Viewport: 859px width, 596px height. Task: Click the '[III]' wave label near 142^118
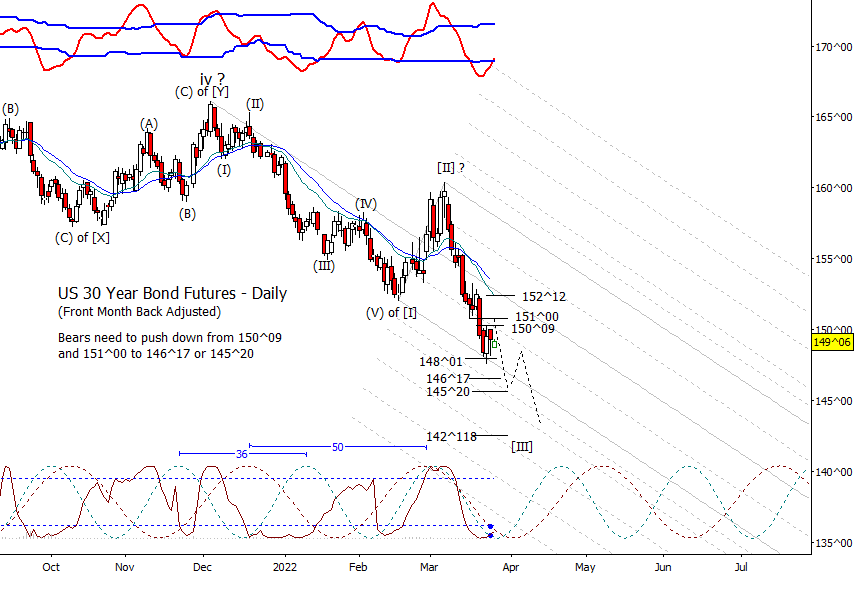522,446
